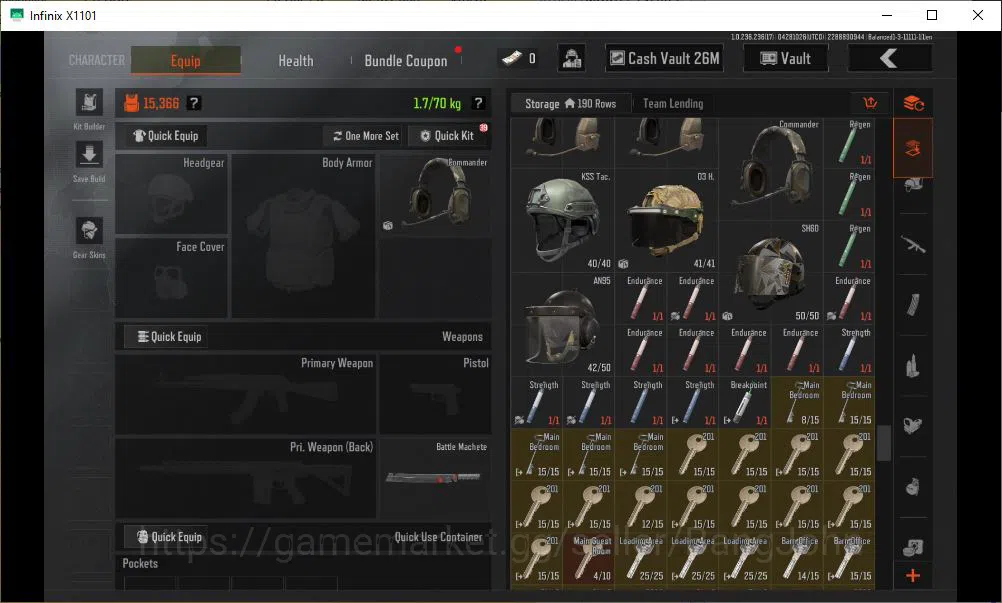This screenshot has width=1002, height=603.
Task: Select the Storage 190 Rows tab
Action: pos(570,103)
